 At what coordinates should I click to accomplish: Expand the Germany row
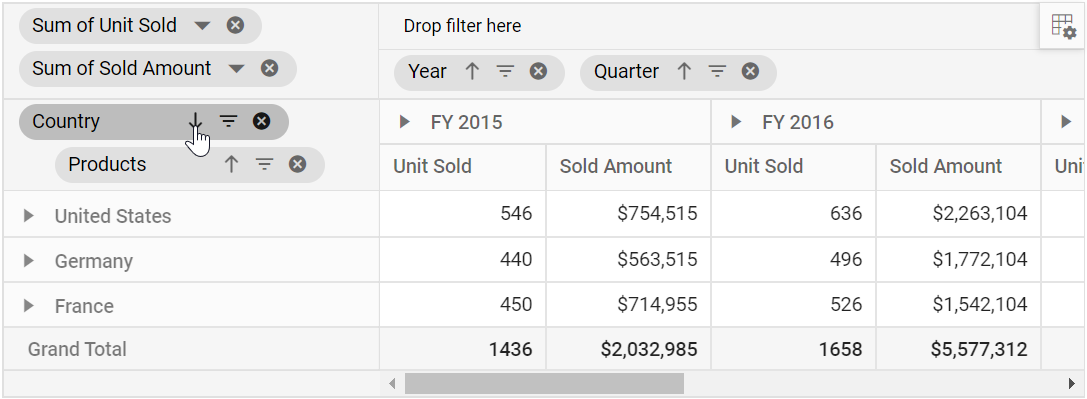tap(28, 260)
